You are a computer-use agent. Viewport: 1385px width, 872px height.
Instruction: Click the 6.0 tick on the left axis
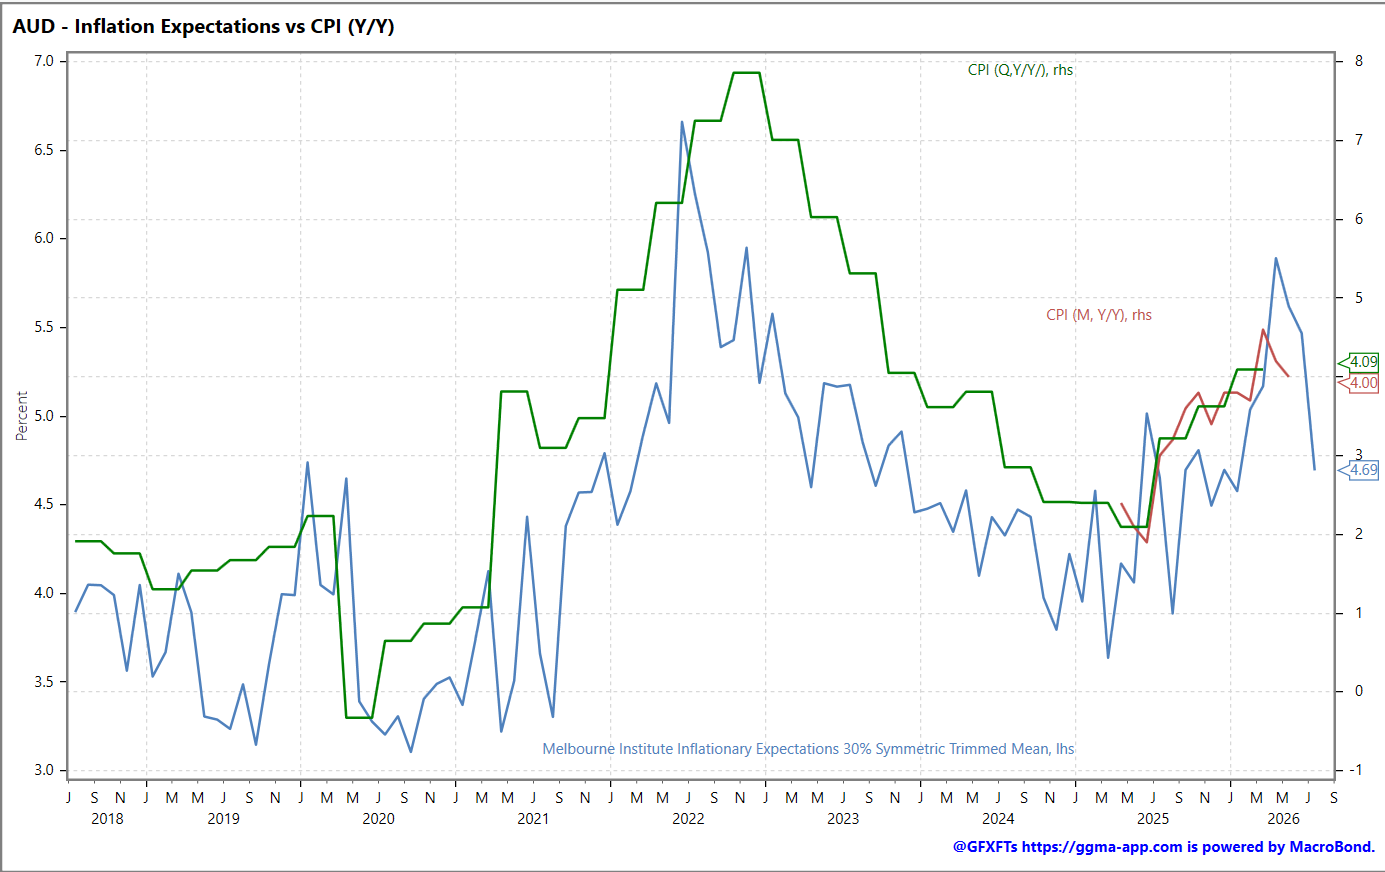[x=44, y=239]
